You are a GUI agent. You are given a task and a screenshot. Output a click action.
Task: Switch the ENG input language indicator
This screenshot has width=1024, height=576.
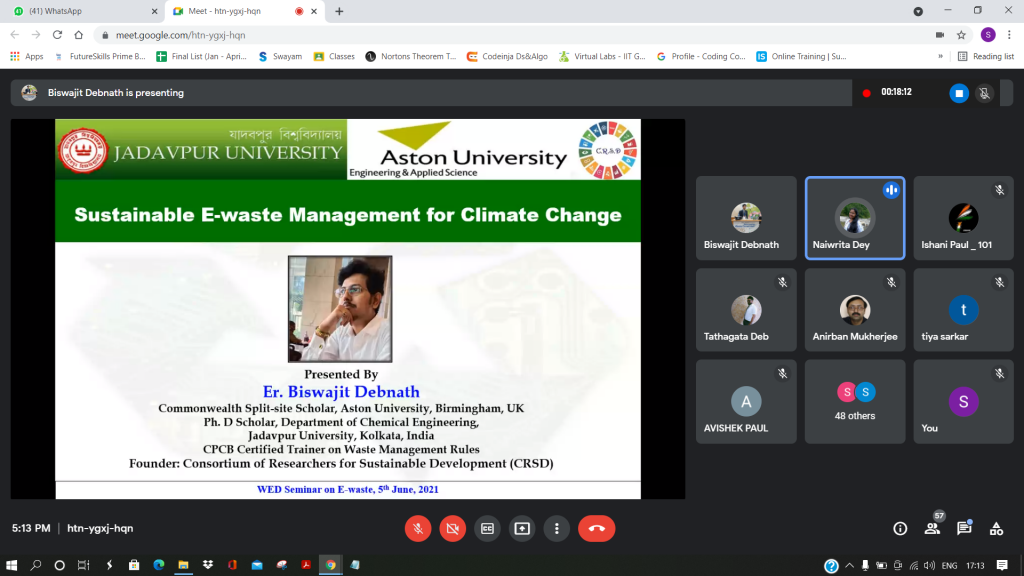click(950, 566)
